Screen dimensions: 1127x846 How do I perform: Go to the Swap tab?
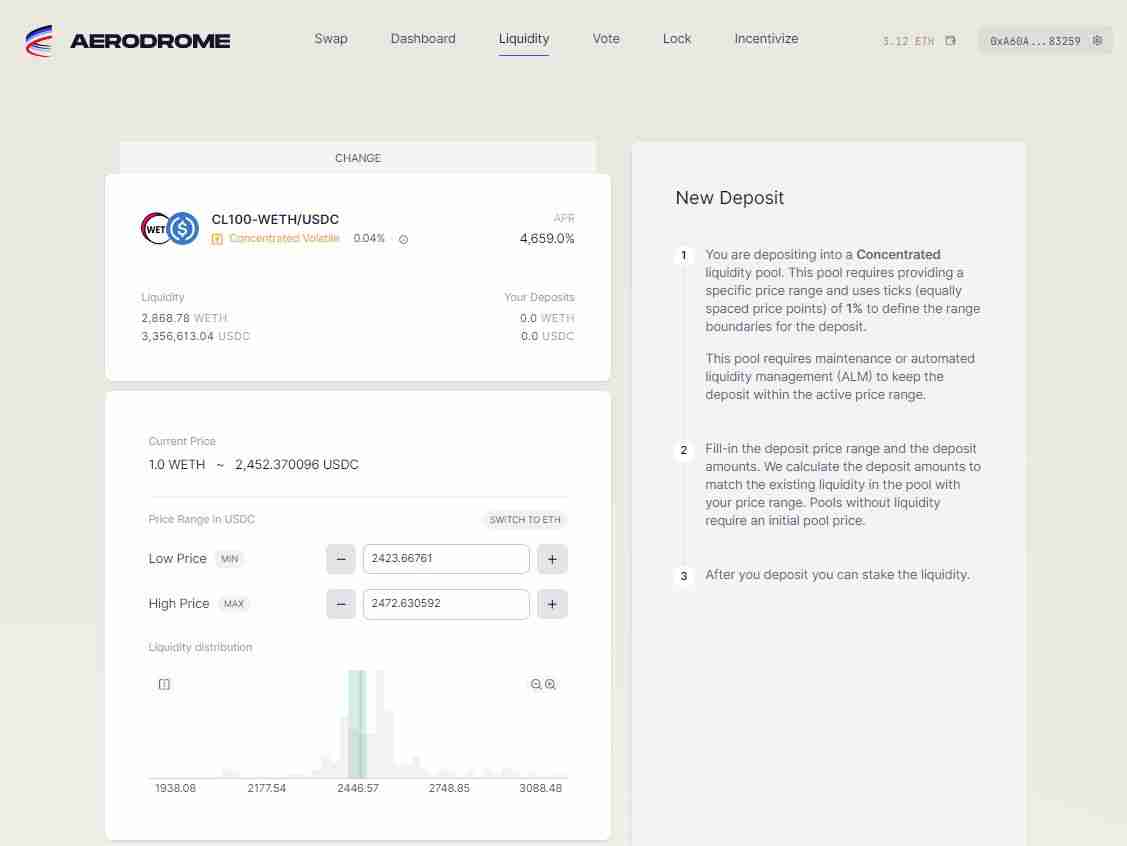331,38
